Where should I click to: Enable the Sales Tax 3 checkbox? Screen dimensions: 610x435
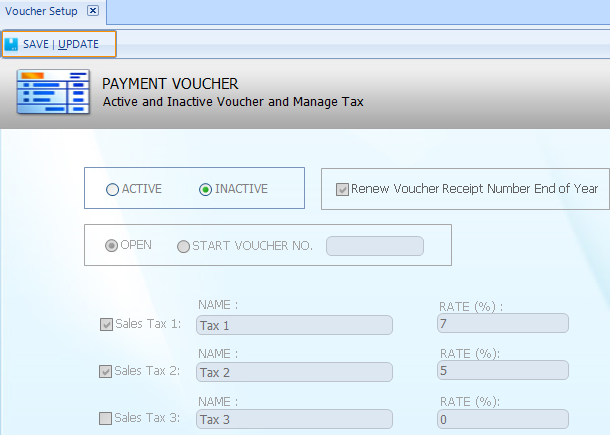(105, 418)
